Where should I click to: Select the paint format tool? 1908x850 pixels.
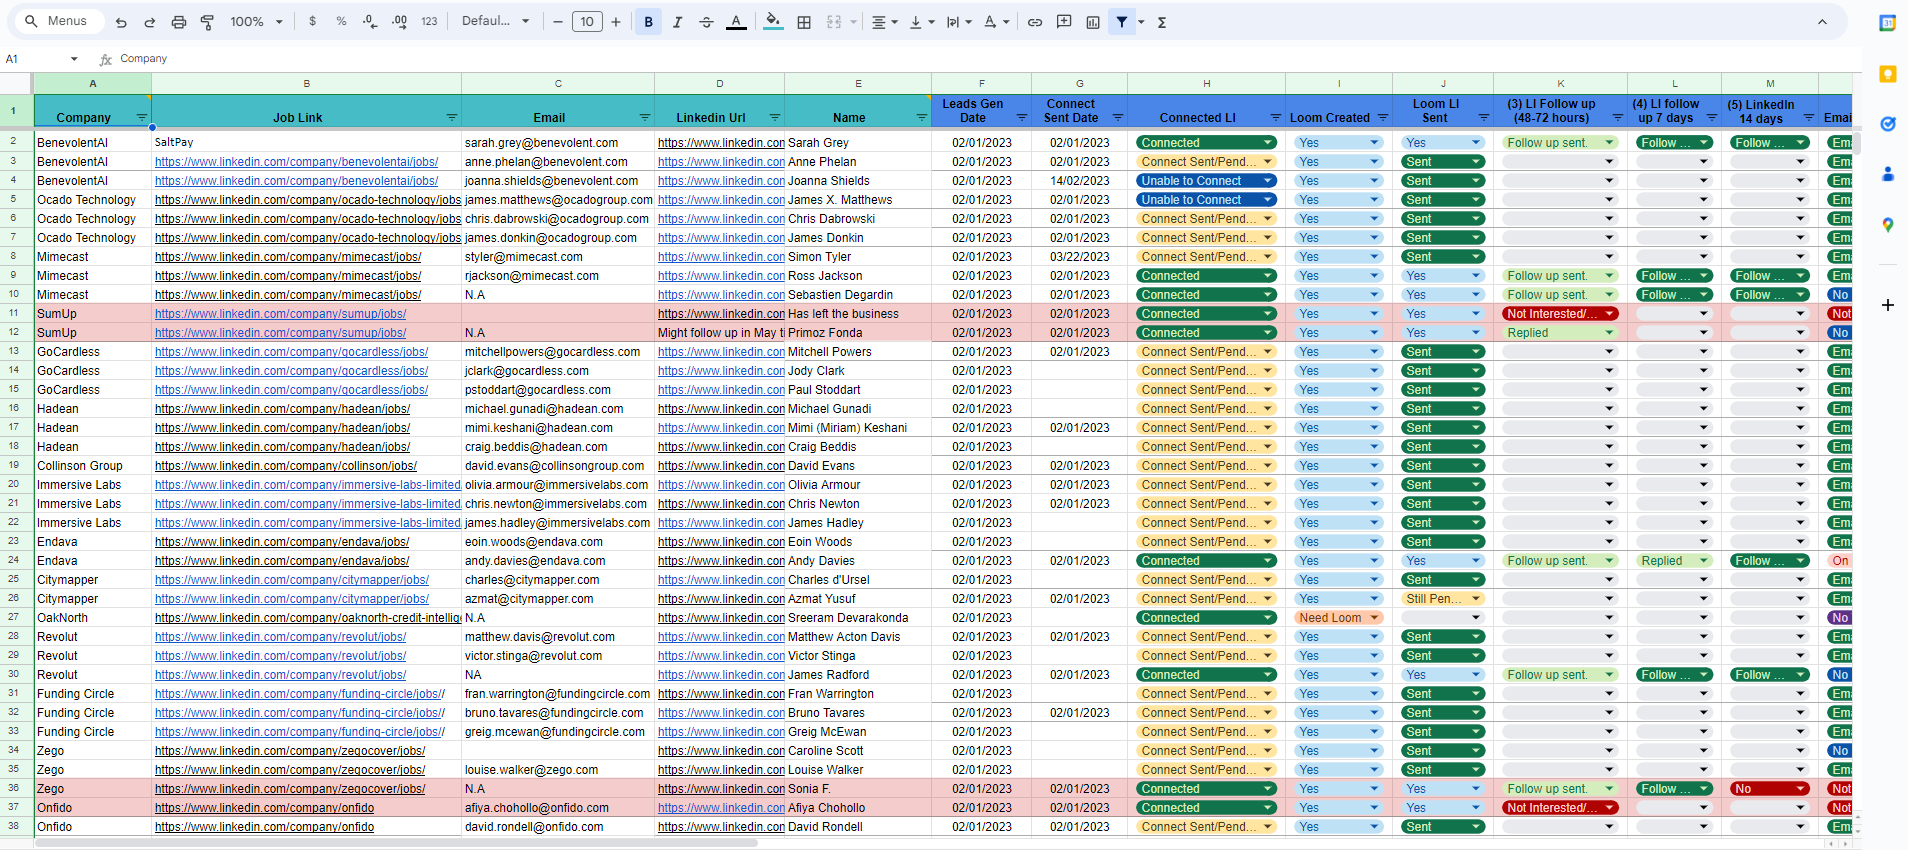coord(207,22)
